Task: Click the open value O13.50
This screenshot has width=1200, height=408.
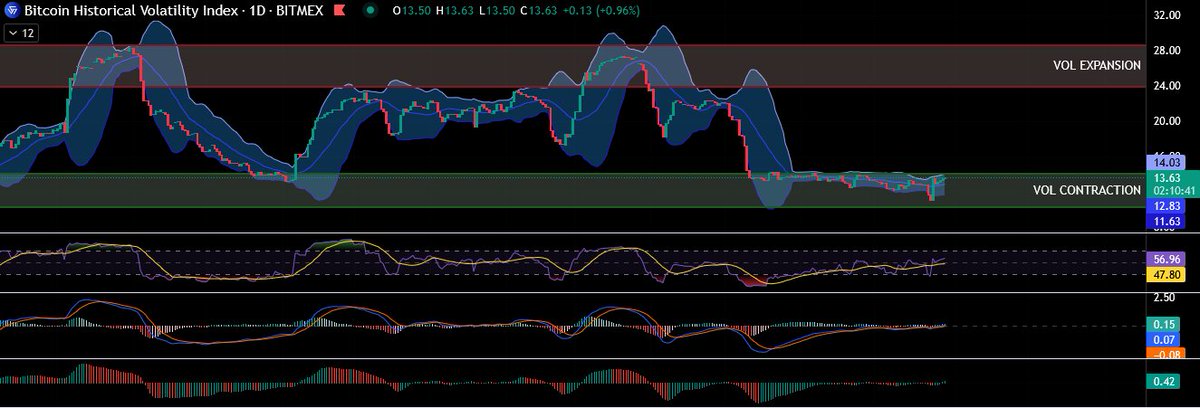Action: click(414, 11)
